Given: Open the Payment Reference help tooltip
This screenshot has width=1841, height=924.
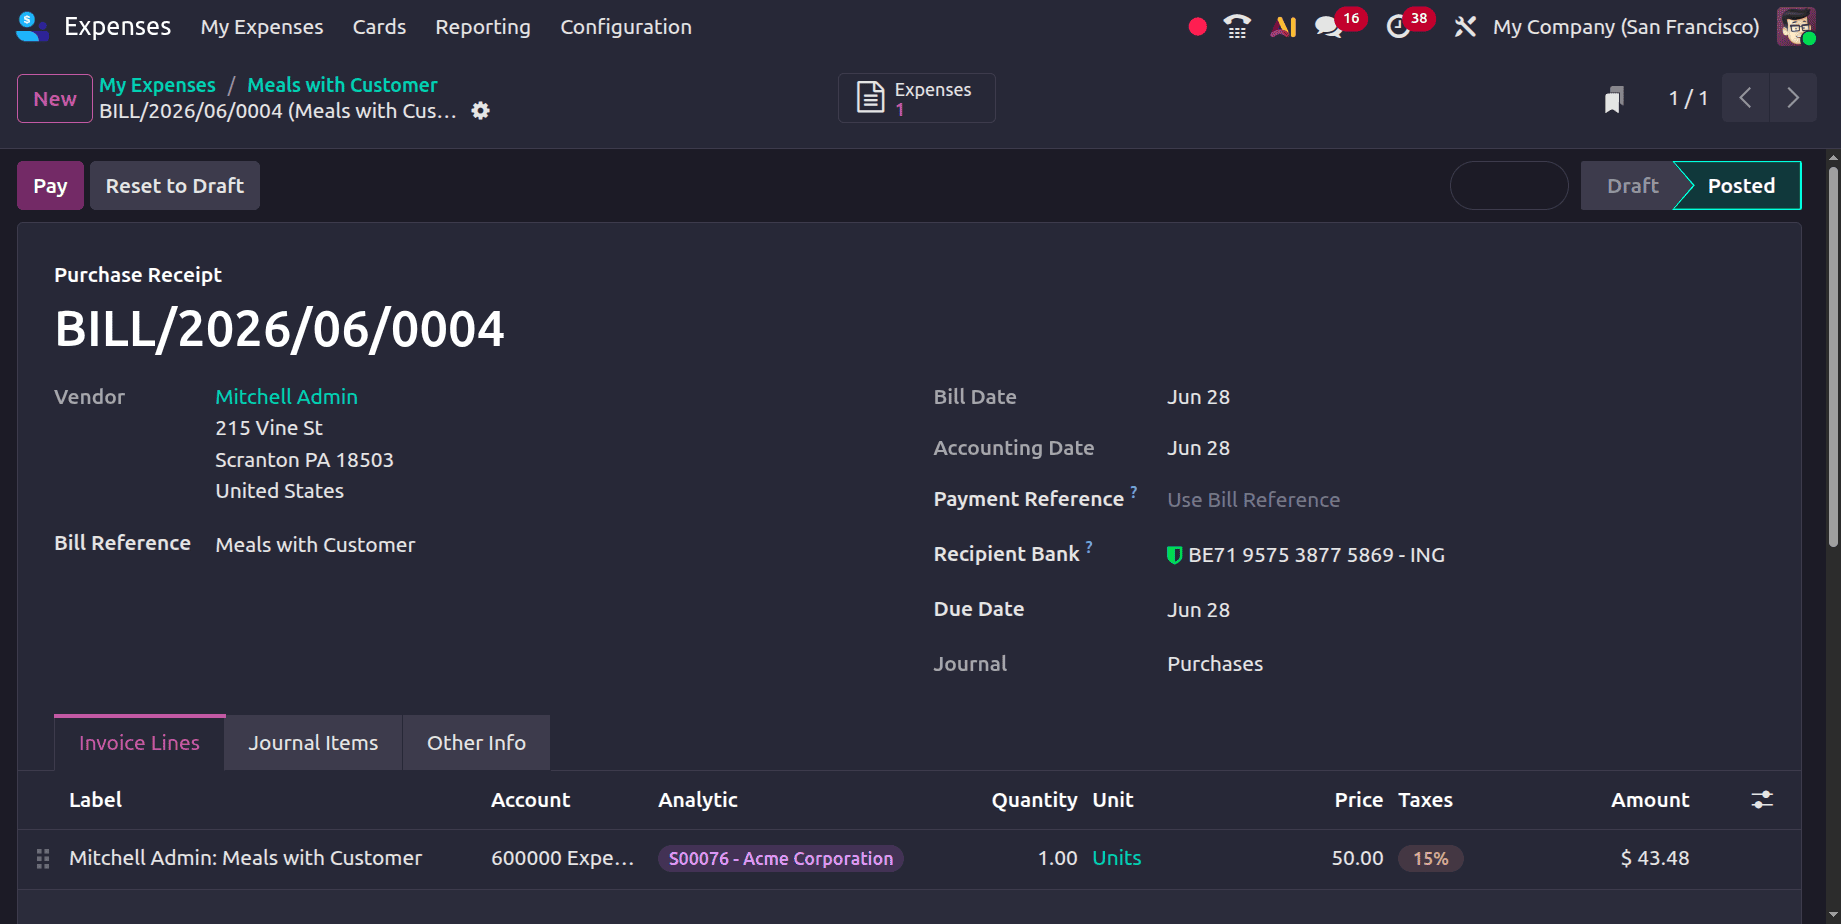Looking at the screenshot, I should [1134, 491].
